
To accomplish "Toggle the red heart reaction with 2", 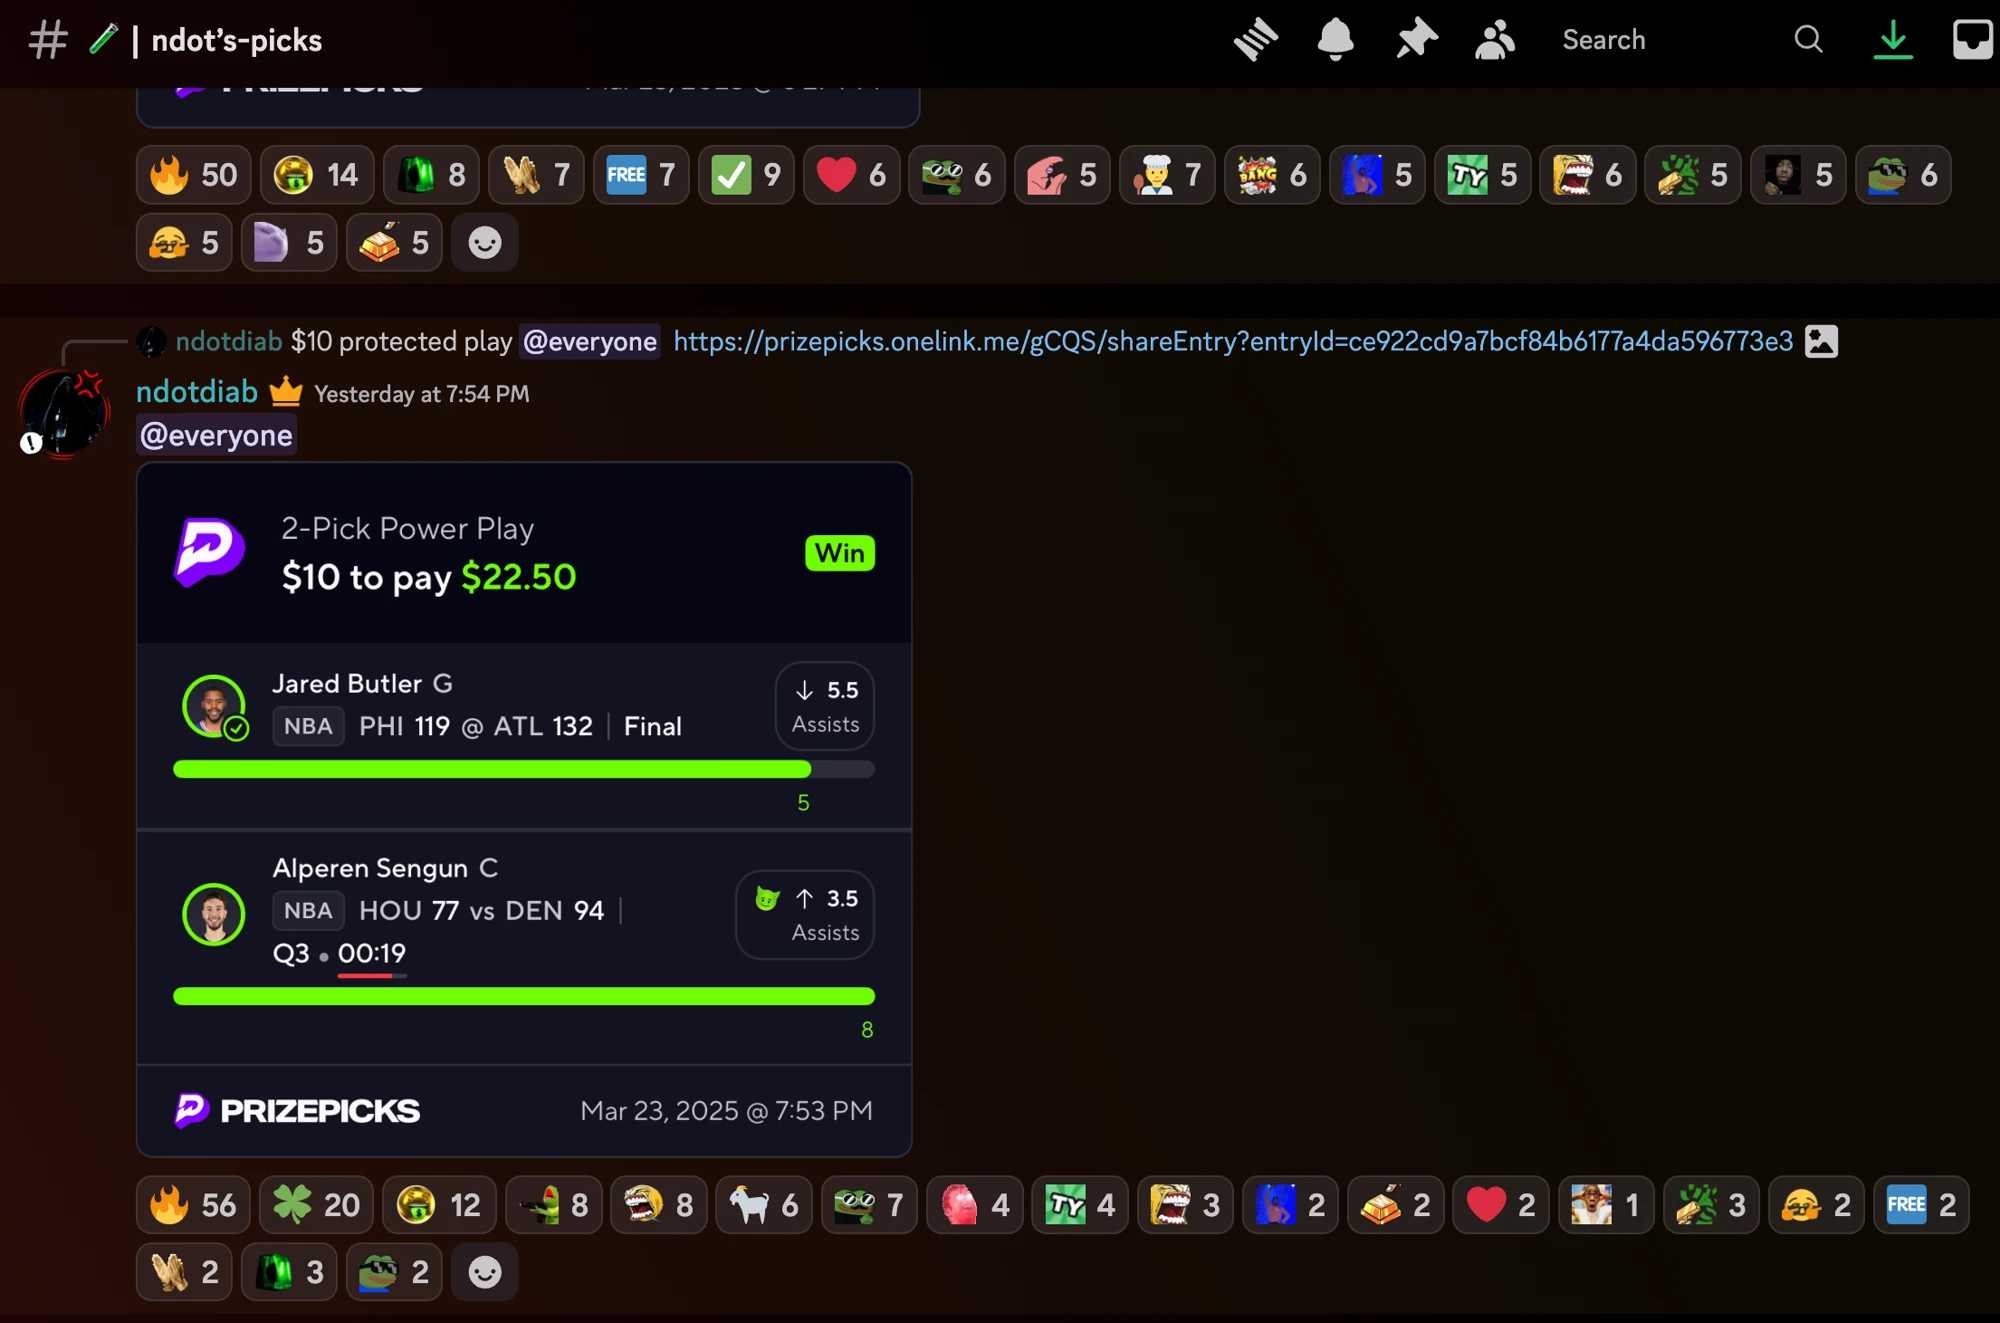I will [x=1501, y=1205].
